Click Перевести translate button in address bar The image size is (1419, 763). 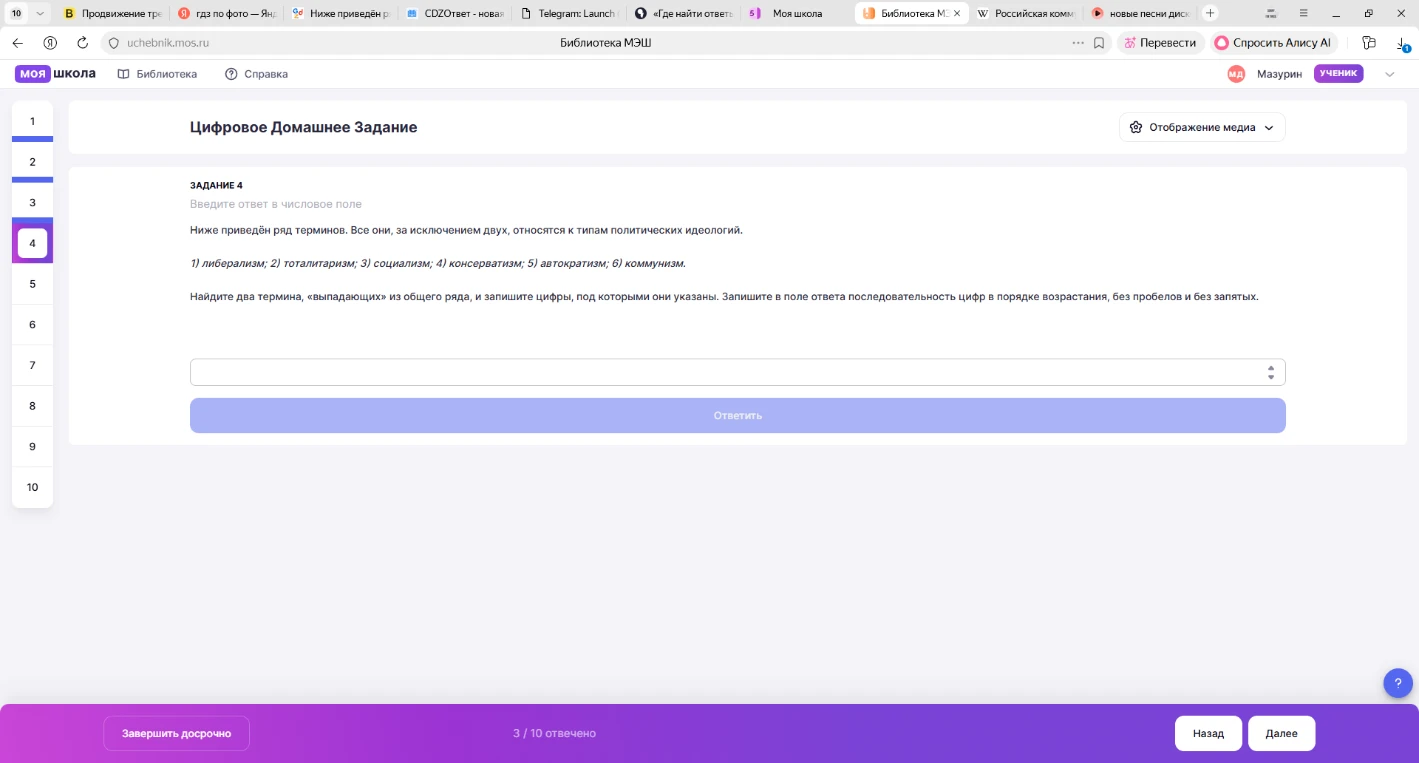[1160, 43]
